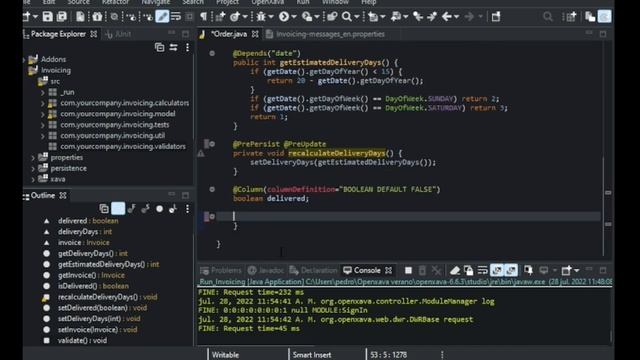Toggle Hide Fields in Outline toolbar
Image resolution: width=640 pixels, height=360 pixels.
pyautogui.click(x=131, y=209)
